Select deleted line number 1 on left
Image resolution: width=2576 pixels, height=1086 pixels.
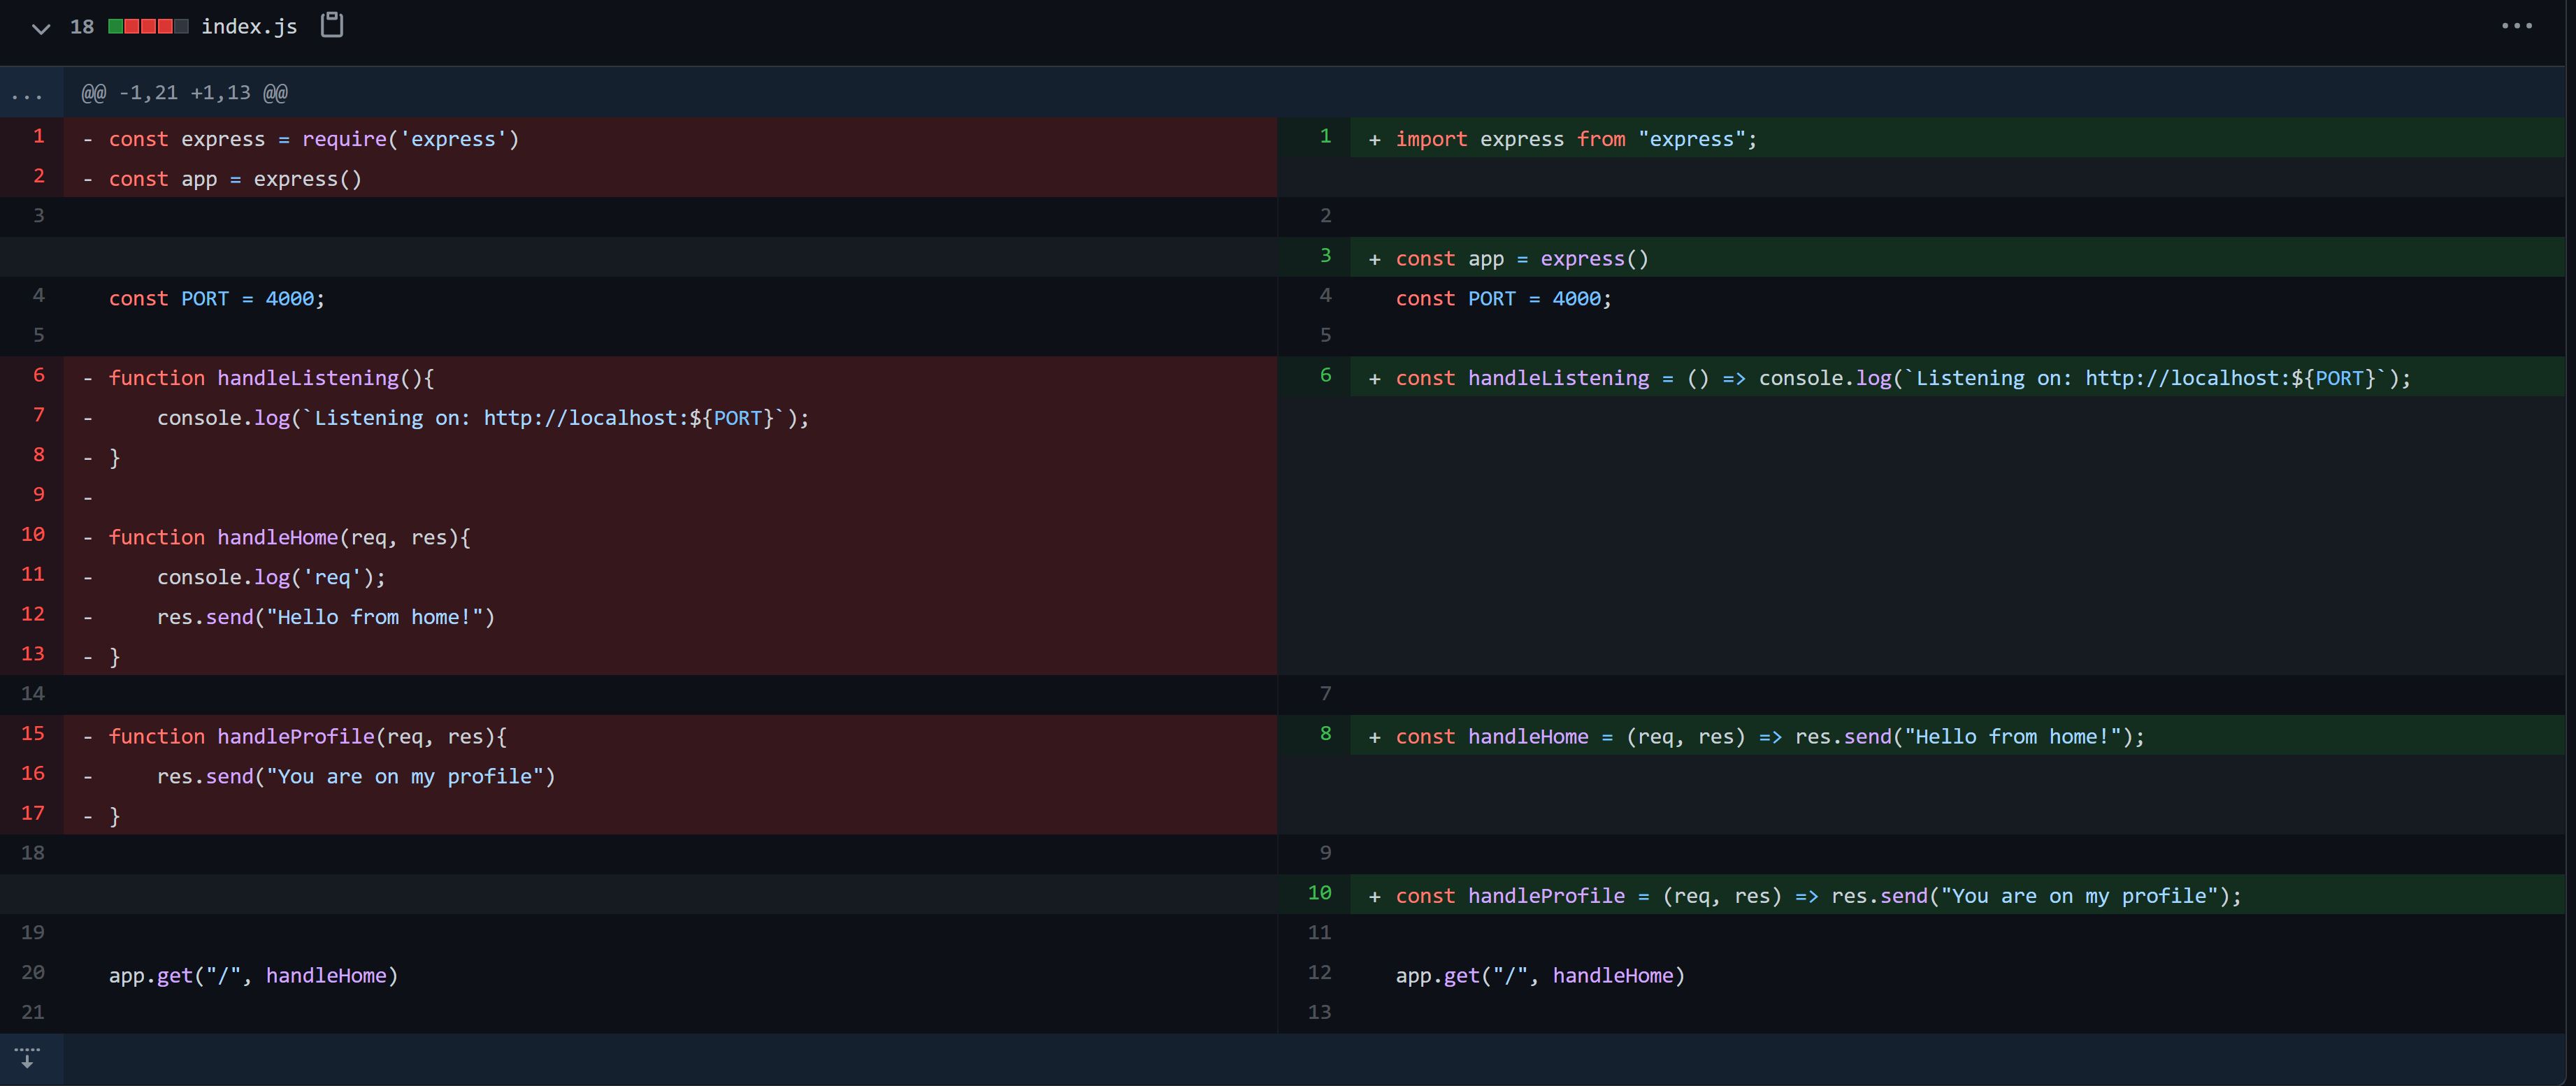tap(38, 137)
